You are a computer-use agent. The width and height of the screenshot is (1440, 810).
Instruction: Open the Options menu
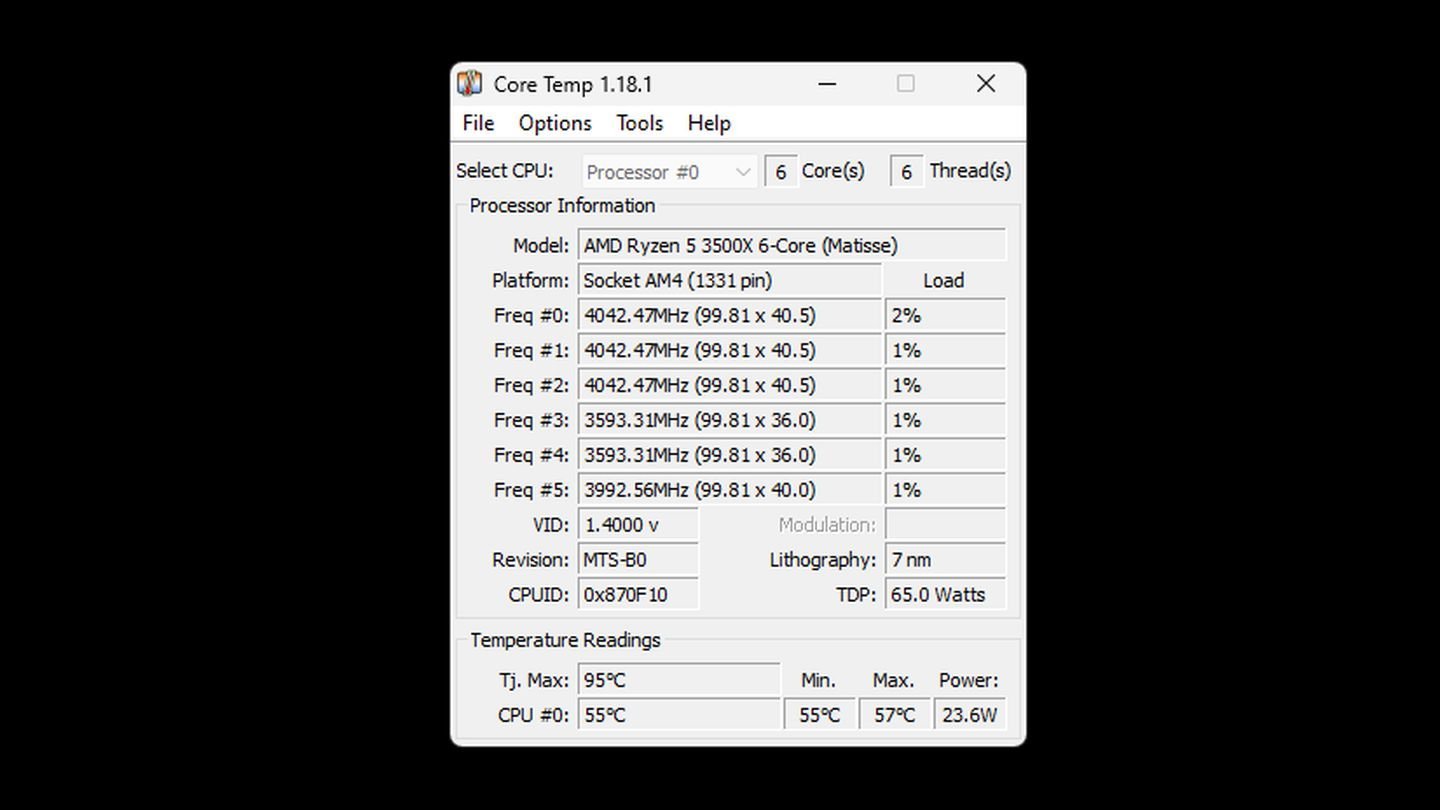pyautogui.click(x=555, y=123)
